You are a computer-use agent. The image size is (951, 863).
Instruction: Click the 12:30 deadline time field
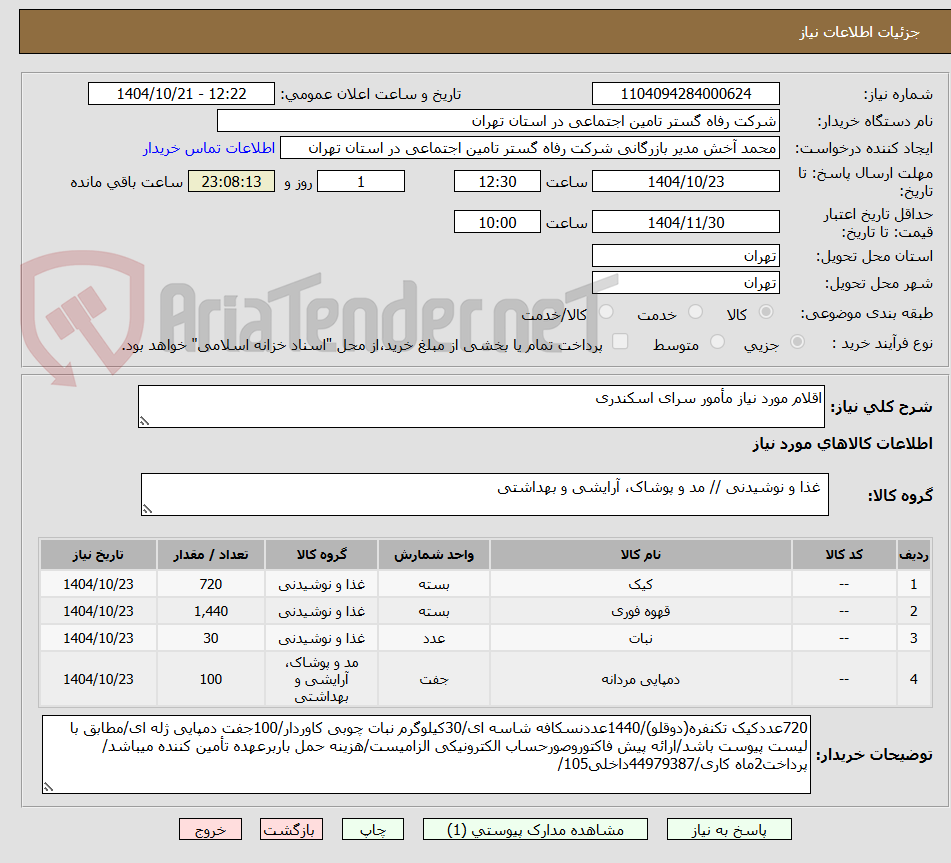pos(497,181)
